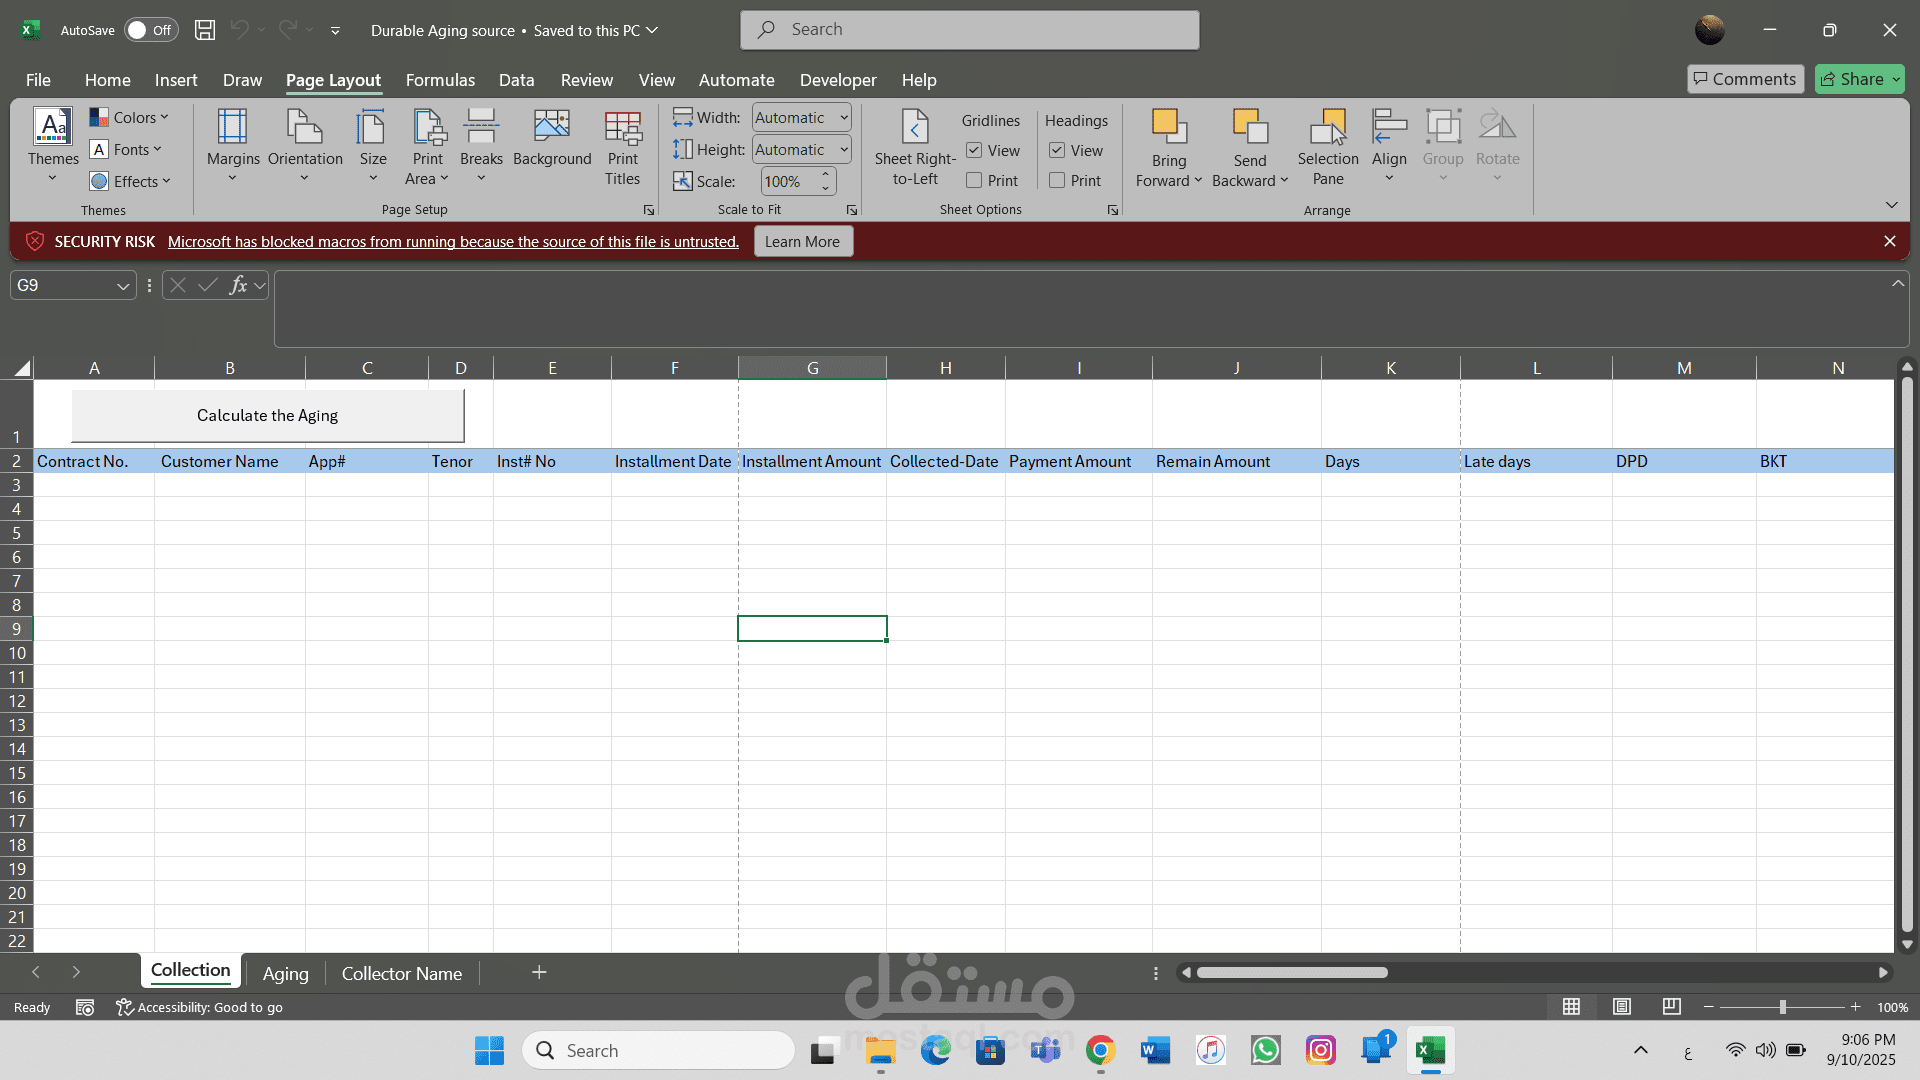Open Sheet Options dialog launcher
This screenshot has width=1920, height=1080.
pyautogui.click(x=1113, y=210)
